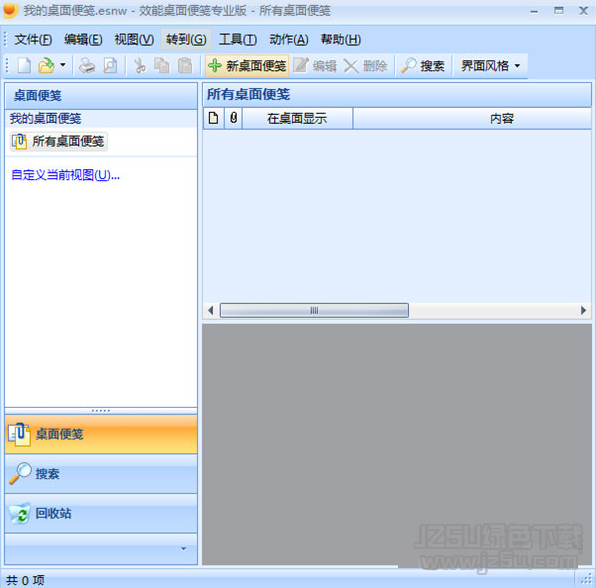Expand the arrow next to open folder

click(63, 65)
